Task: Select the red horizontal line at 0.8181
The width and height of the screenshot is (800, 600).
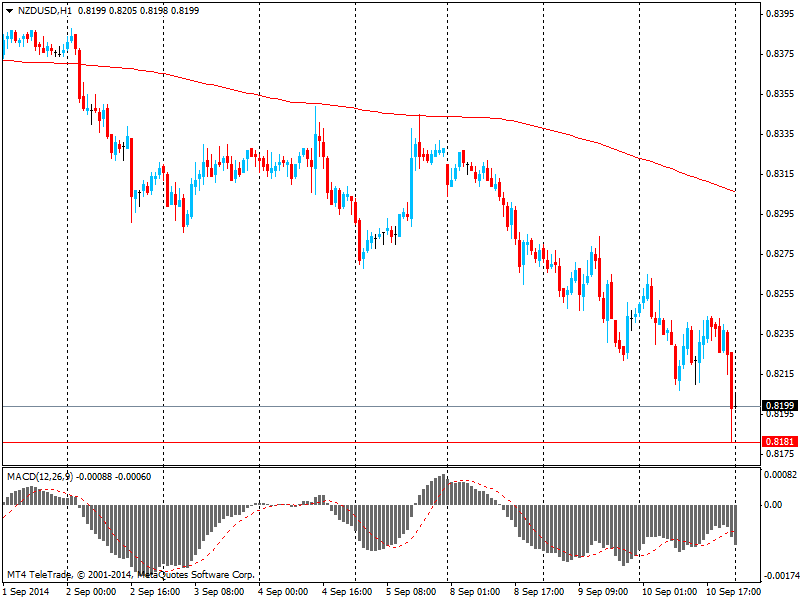Action: tap(300, 441)
